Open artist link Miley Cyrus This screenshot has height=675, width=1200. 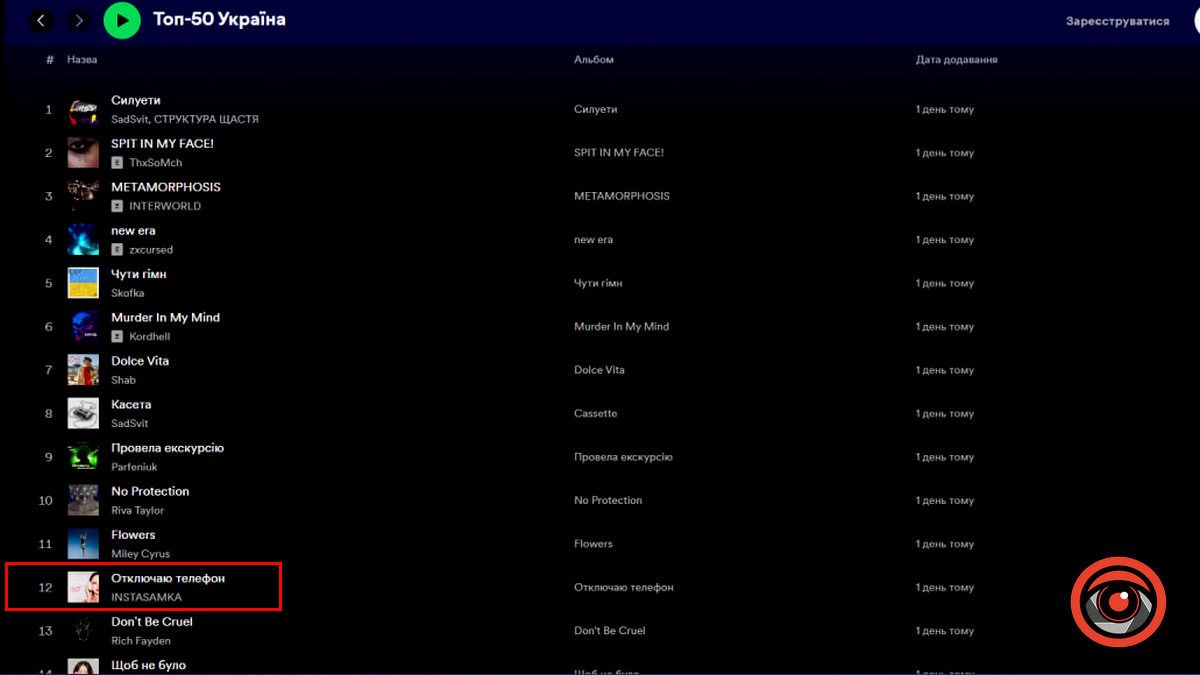pos(140,554)
